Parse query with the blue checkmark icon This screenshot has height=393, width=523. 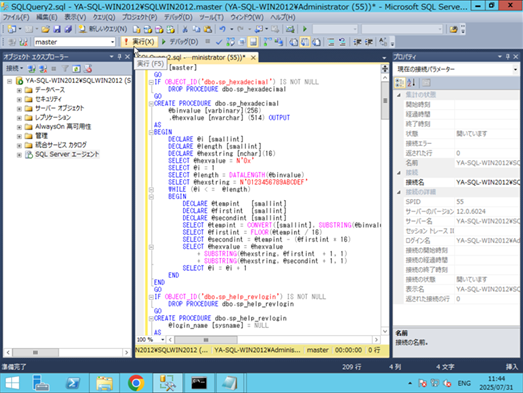pyautogui.click(x=219, y=42)
